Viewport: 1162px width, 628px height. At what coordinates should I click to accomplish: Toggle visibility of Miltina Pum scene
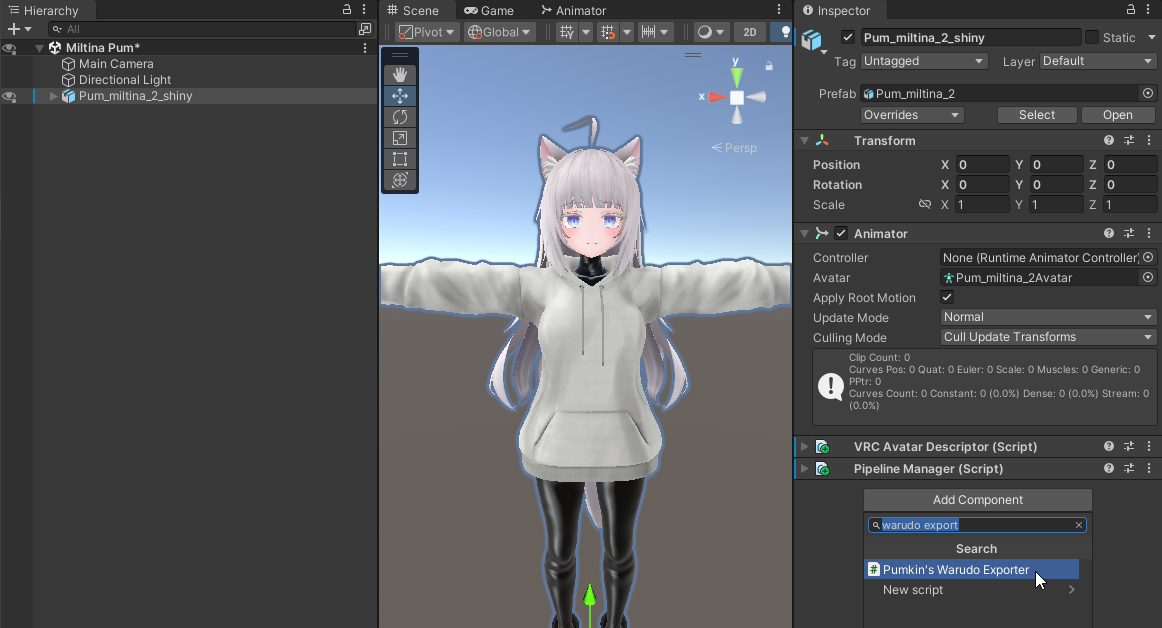click(x=9, y=48)
